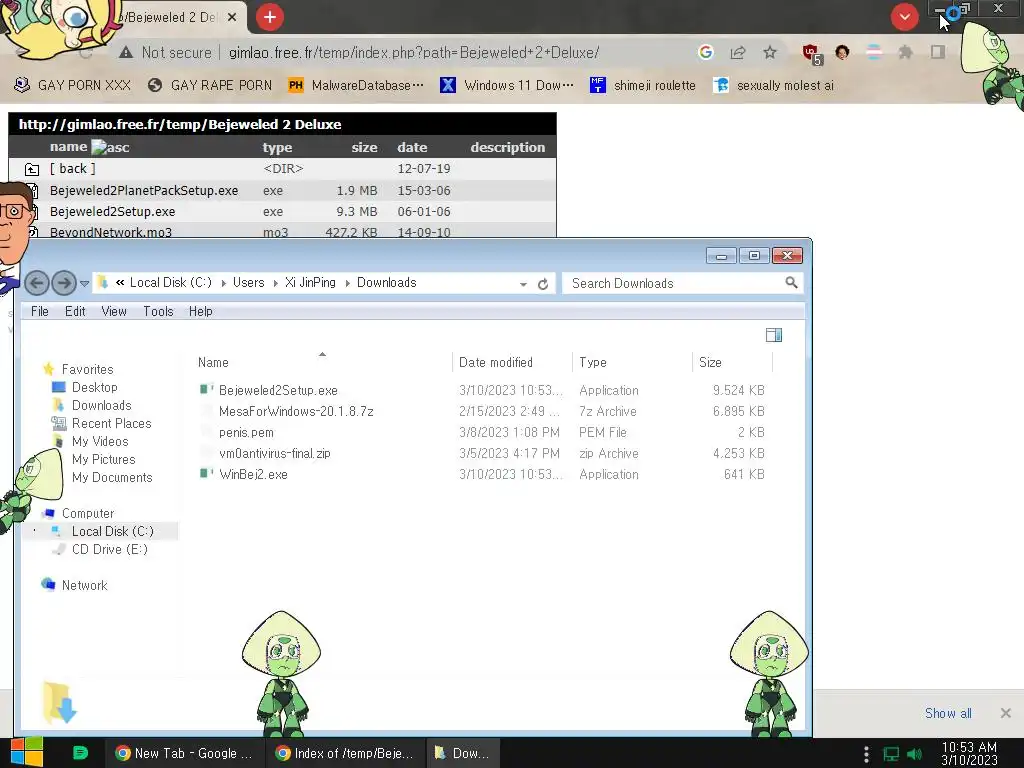Toggle the preview pane icon

pyautogui.click(x=774, y=335)
